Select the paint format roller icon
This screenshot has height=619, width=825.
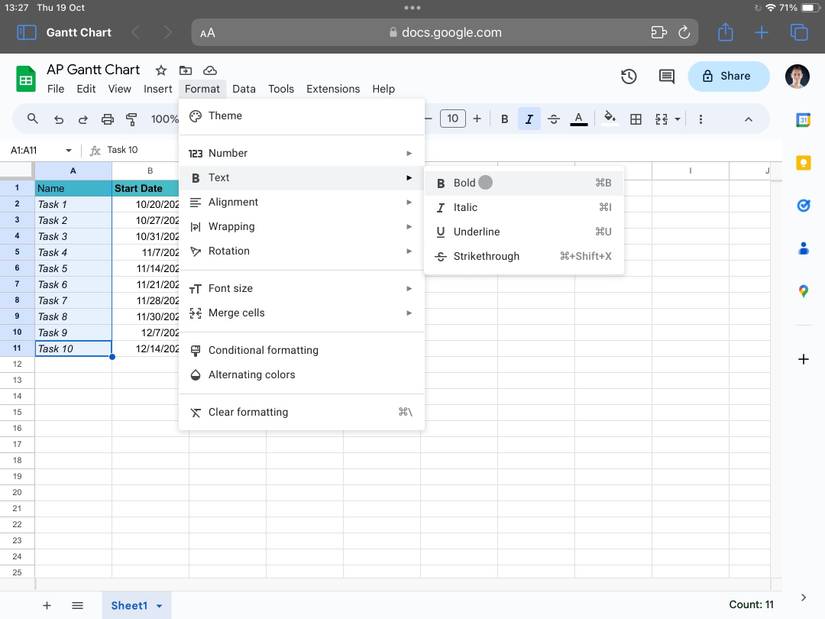click(x=132, y=119)
